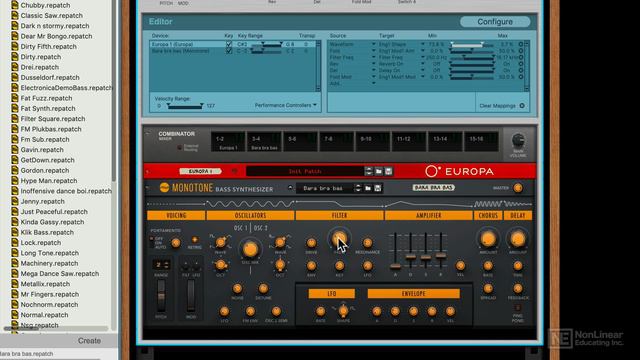
Task: Select the Voicing section tab
Action: [176, 215]
